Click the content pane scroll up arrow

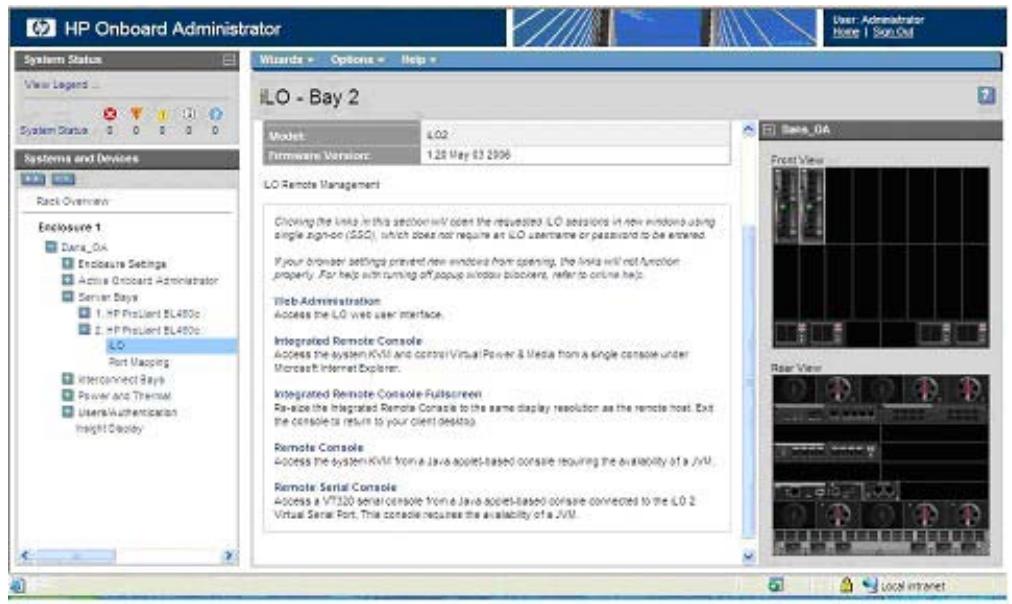tap(748, 130)
